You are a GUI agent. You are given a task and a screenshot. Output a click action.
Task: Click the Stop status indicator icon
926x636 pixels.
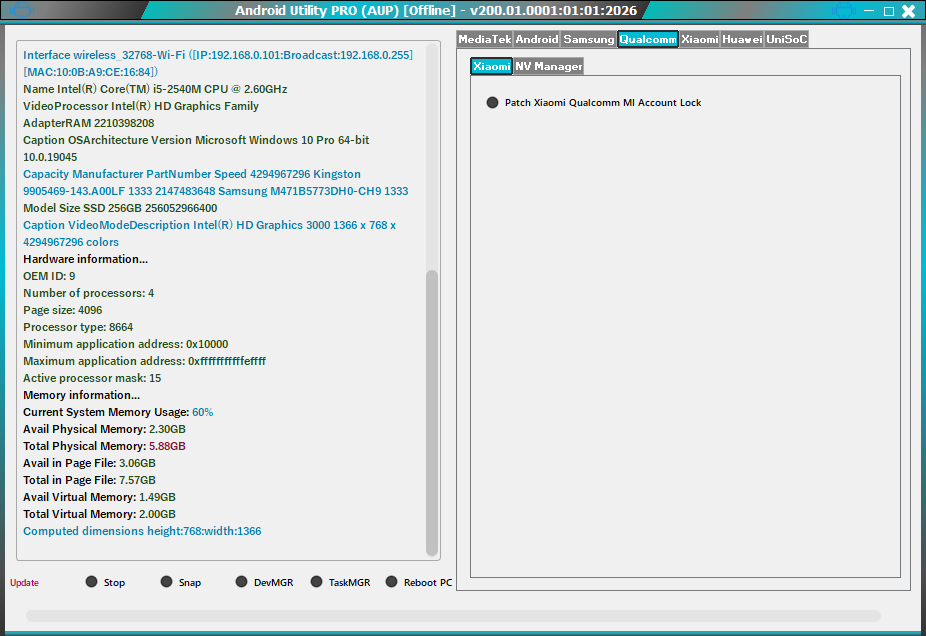coord(91,582)
